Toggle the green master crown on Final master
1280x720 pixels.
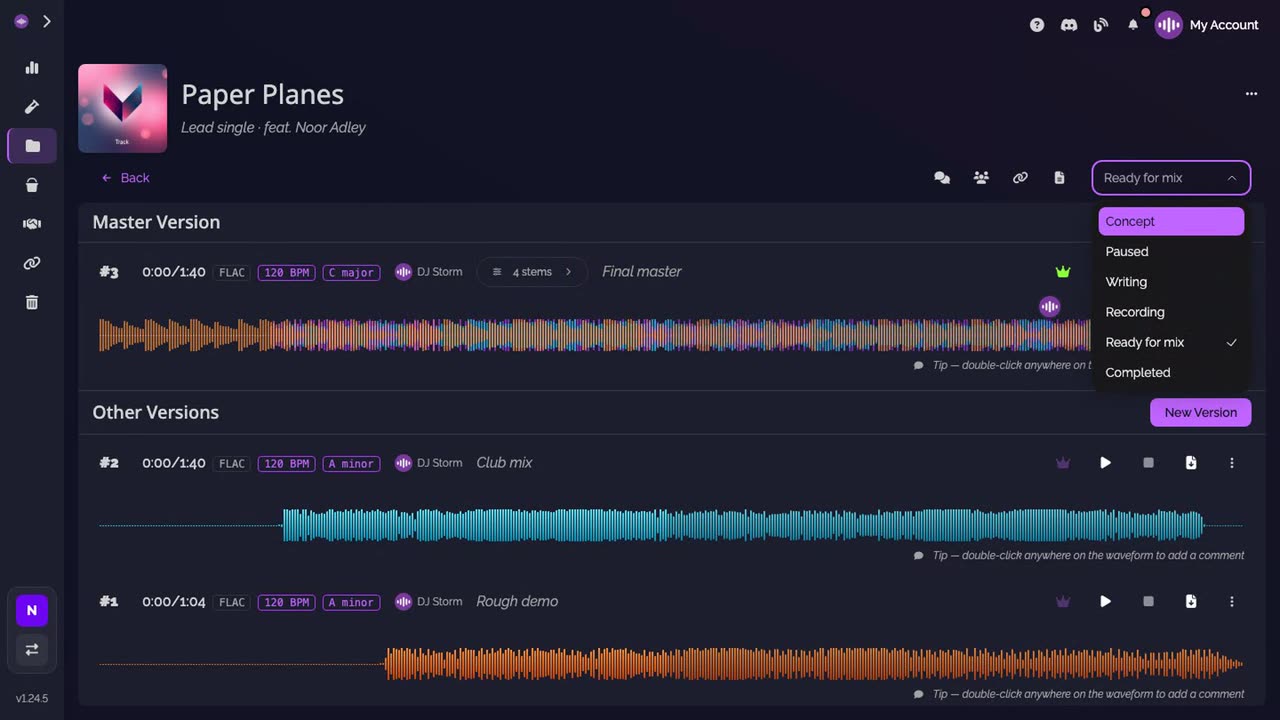pyautogui.click(x=1063, y=272)
